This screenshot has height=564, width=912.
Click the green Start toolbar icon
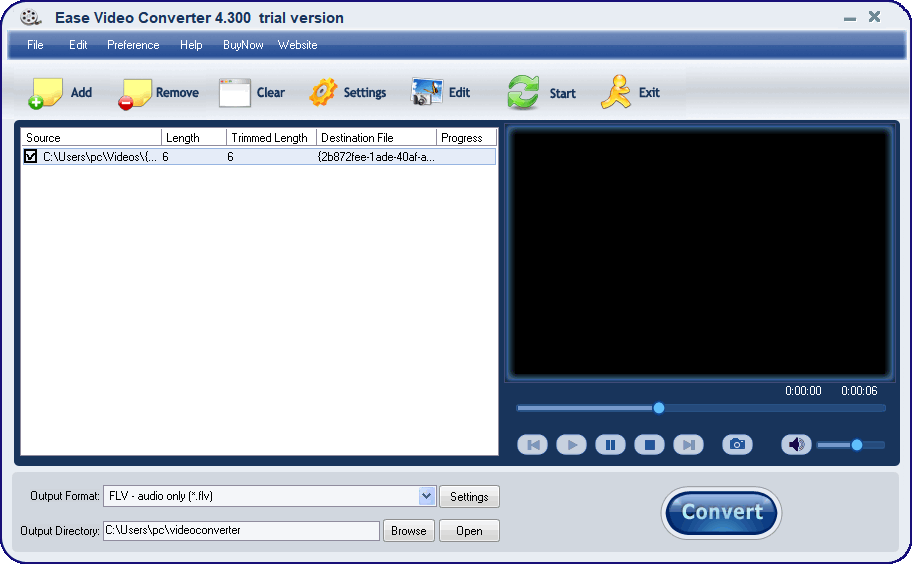(x=523, y=92)
